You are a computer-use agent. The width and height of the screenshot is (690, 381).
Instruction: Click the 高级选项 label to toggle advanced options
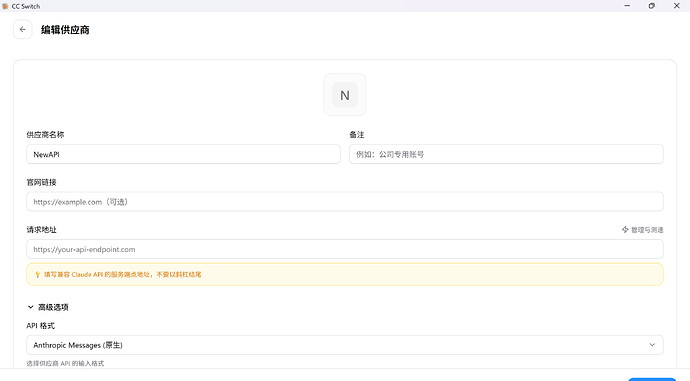coord(53,307)
